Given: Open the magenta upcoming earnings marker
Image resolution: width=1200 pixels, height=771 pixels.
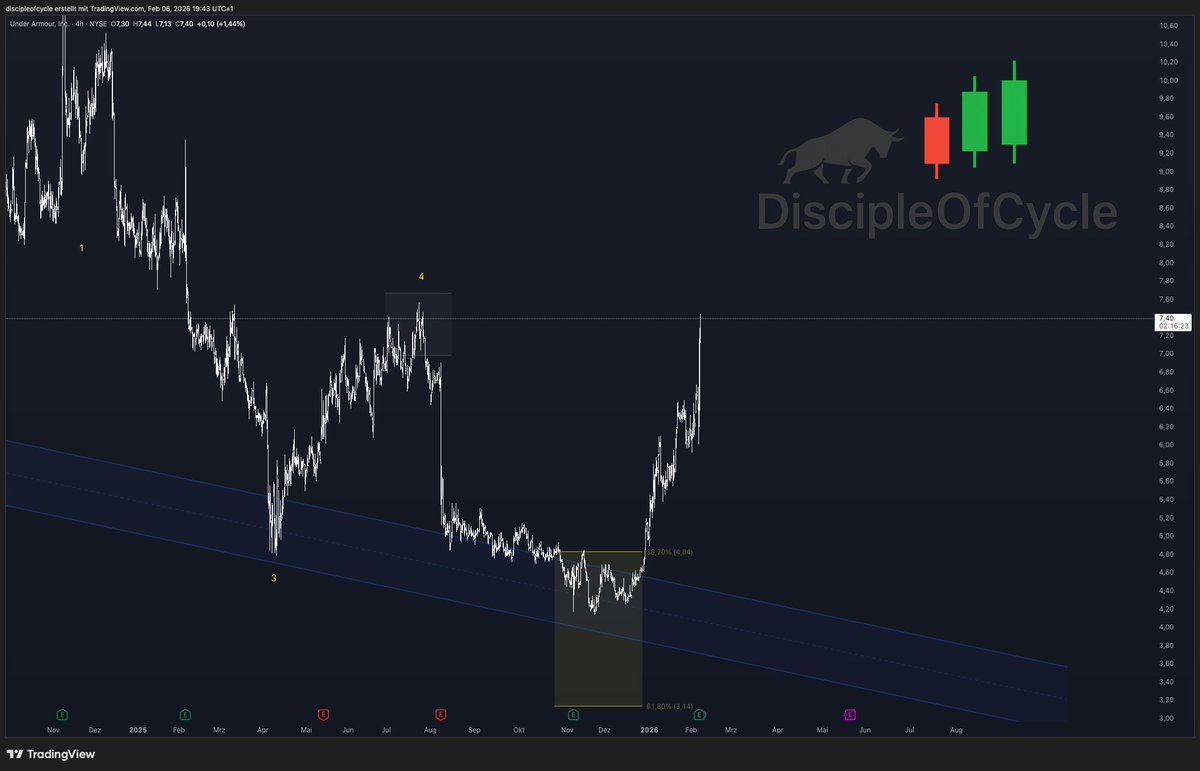Looking at the screenshot, I should [x=850, y=714].
